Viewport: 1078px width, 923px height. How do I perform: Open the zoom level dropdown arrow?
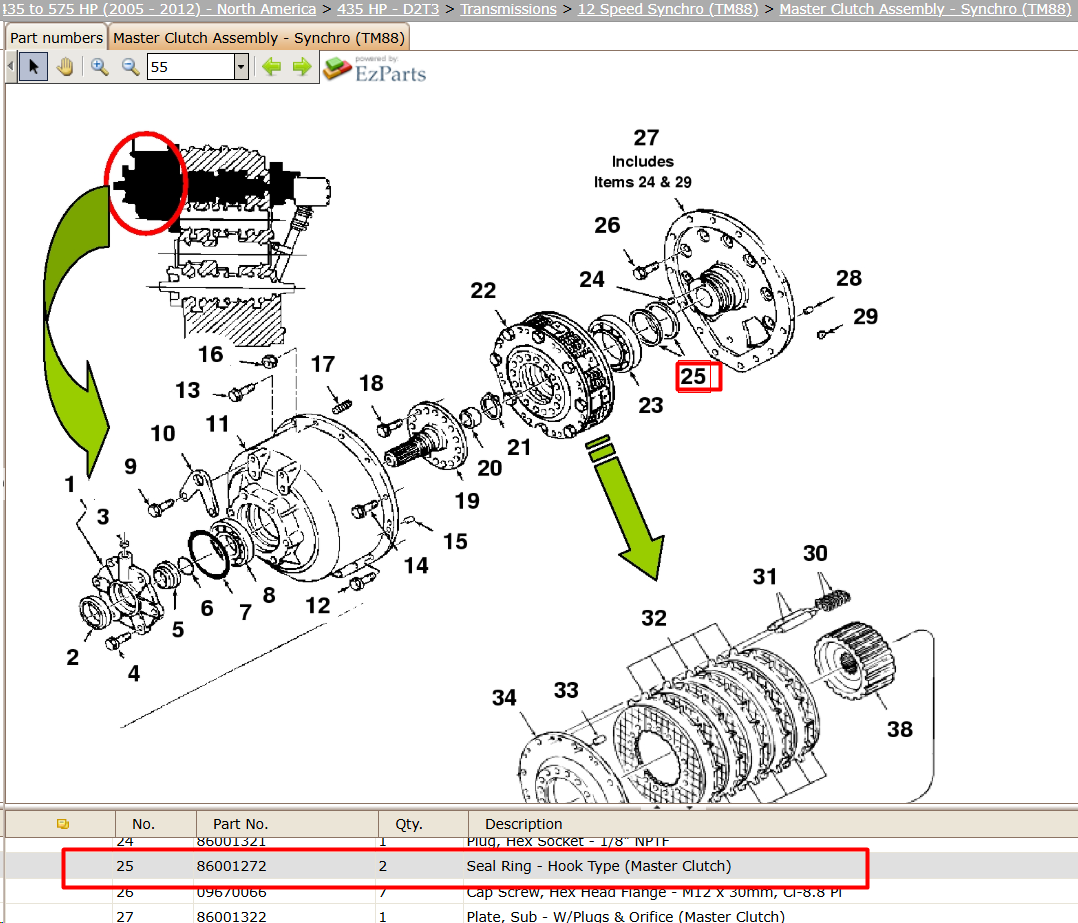click(241, 67)
